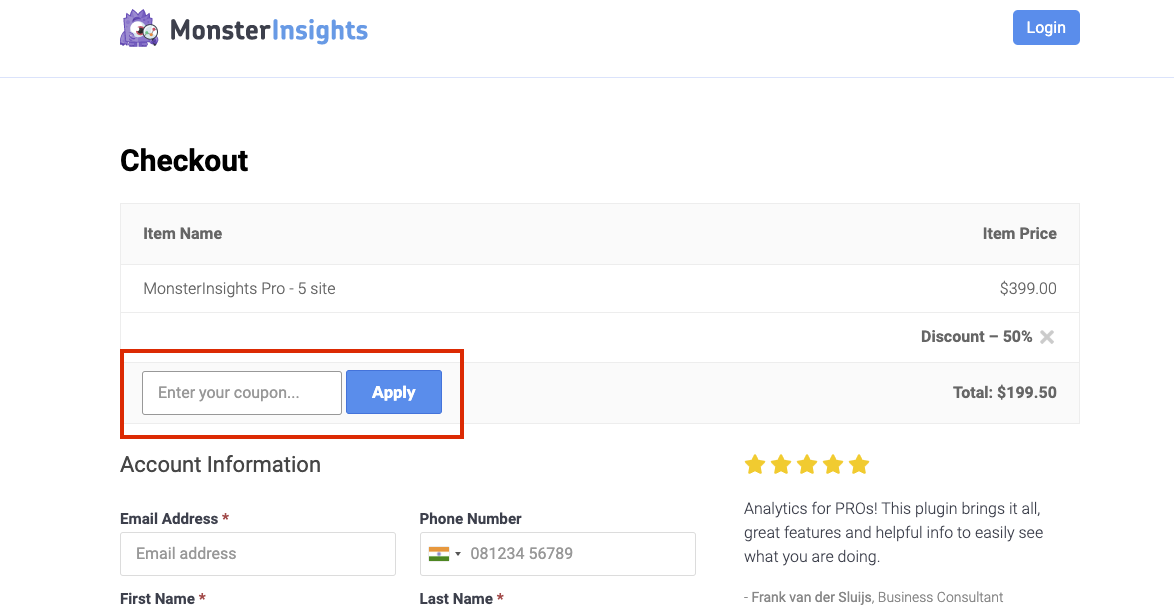The width and height of the screenshot is (1174, 607).
Task: Click the MonsterInsights monster logo icon
Action: [x=139, y=28]
